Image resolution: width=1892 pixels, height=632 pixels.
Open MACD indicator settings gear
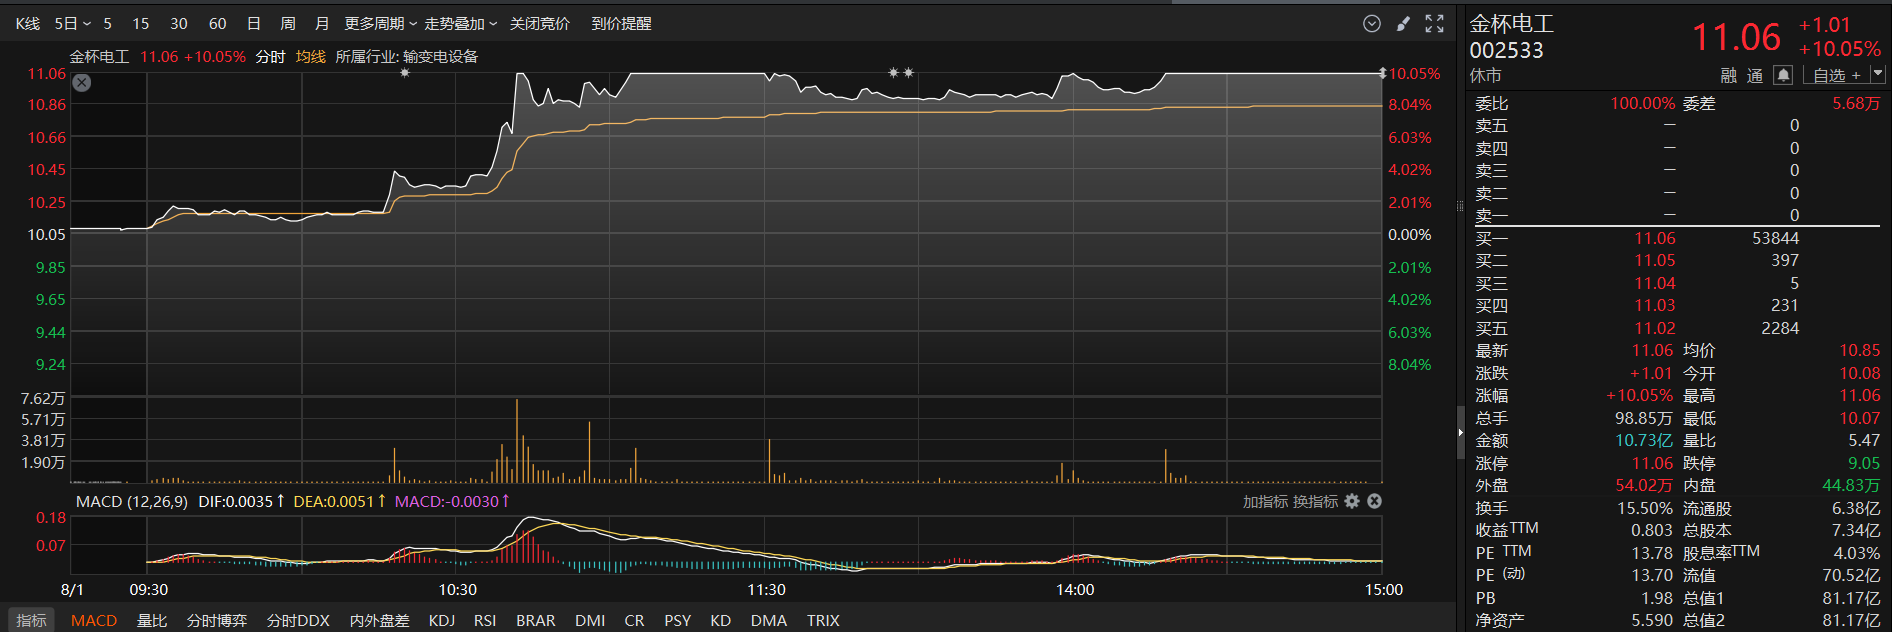[x=1352, y=501]
